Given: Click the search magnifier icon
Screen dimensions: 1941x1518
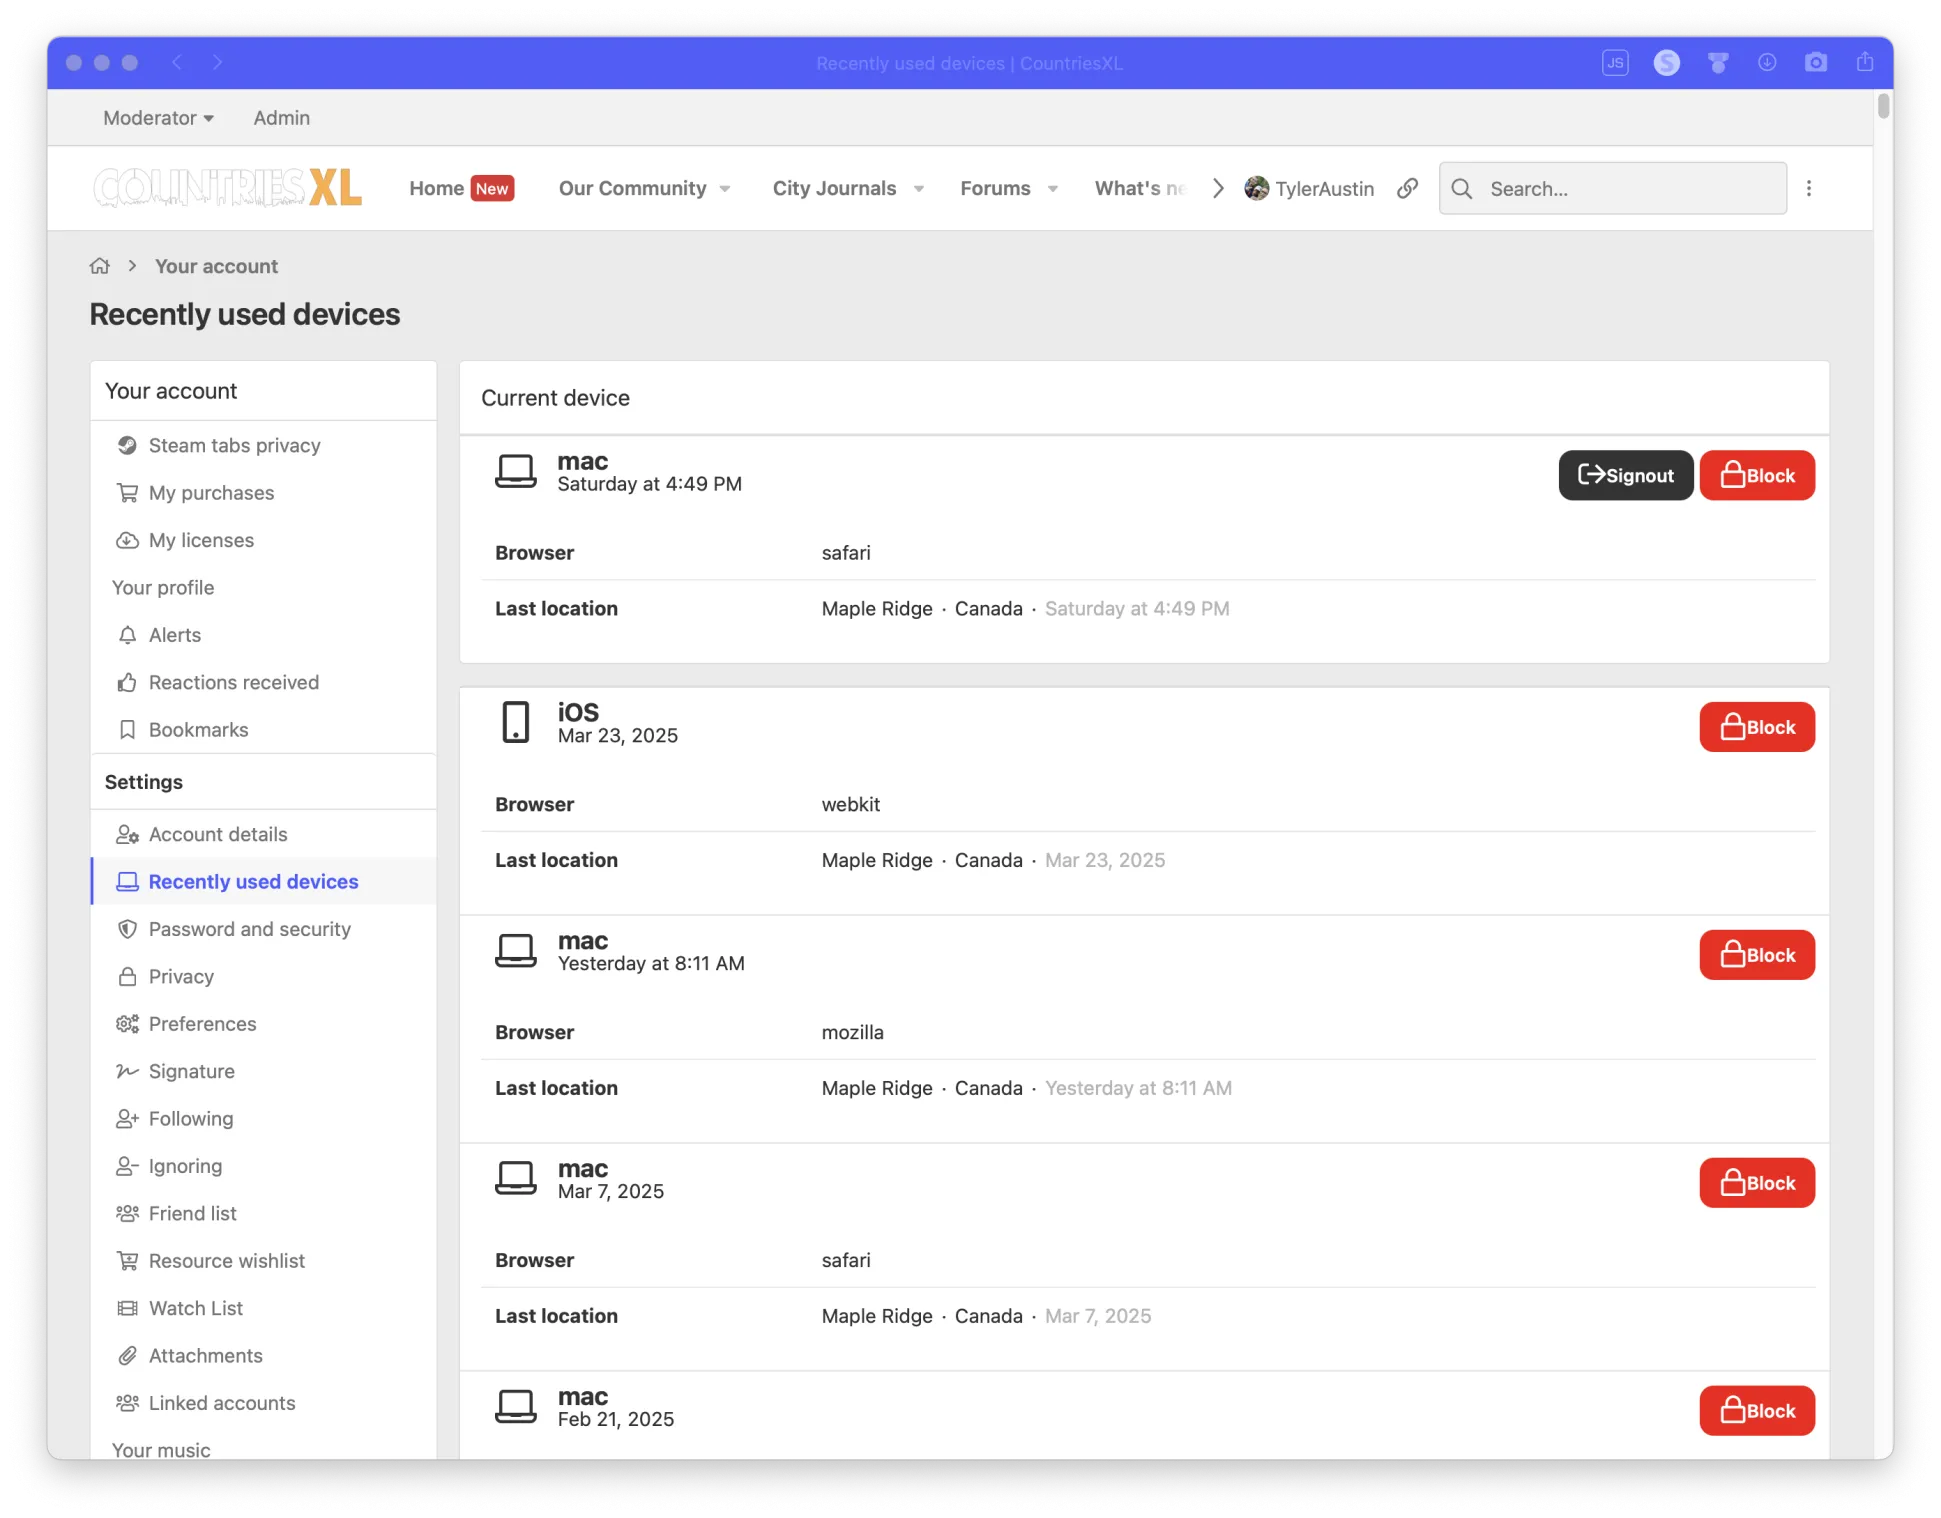Looking at the screenshot, I should tap(1462, 188).
